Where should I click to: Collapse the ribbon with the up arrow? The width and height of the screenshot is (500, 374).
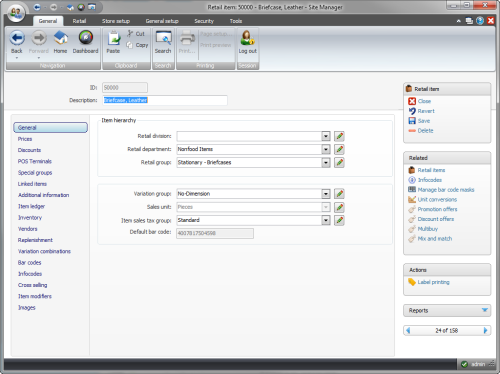(459, 21)
